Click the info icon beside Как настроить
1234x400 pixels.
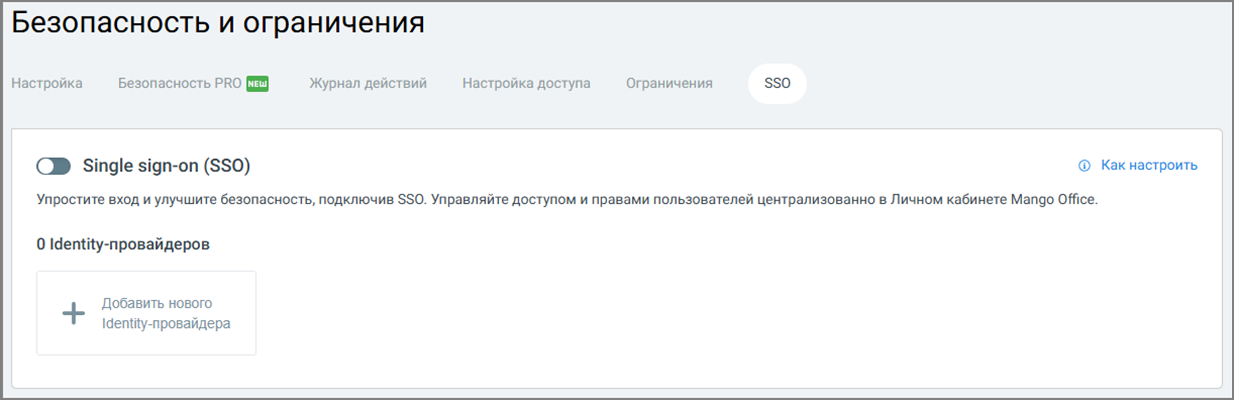[1084, 165]
